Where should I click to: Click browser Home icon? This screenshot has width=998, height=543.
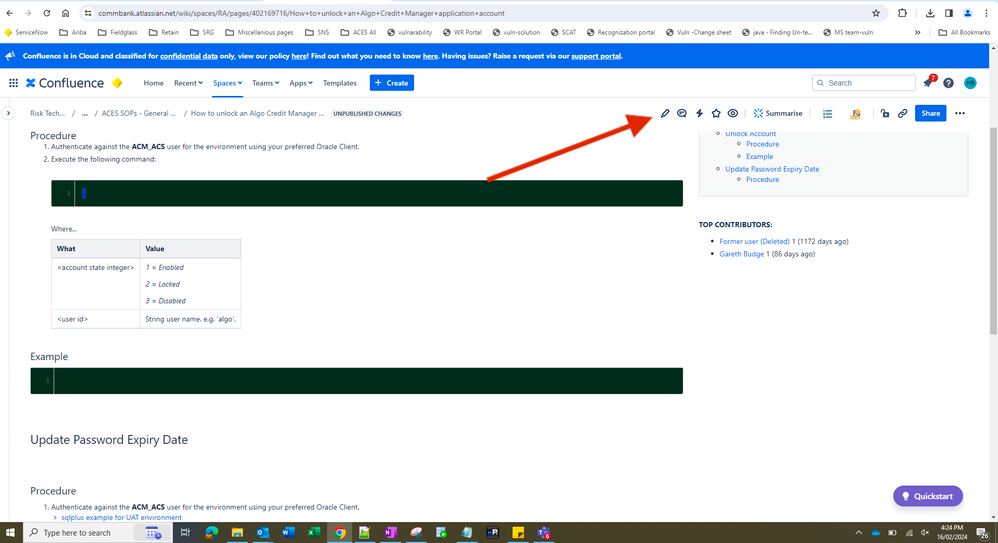tap(66, 13)
